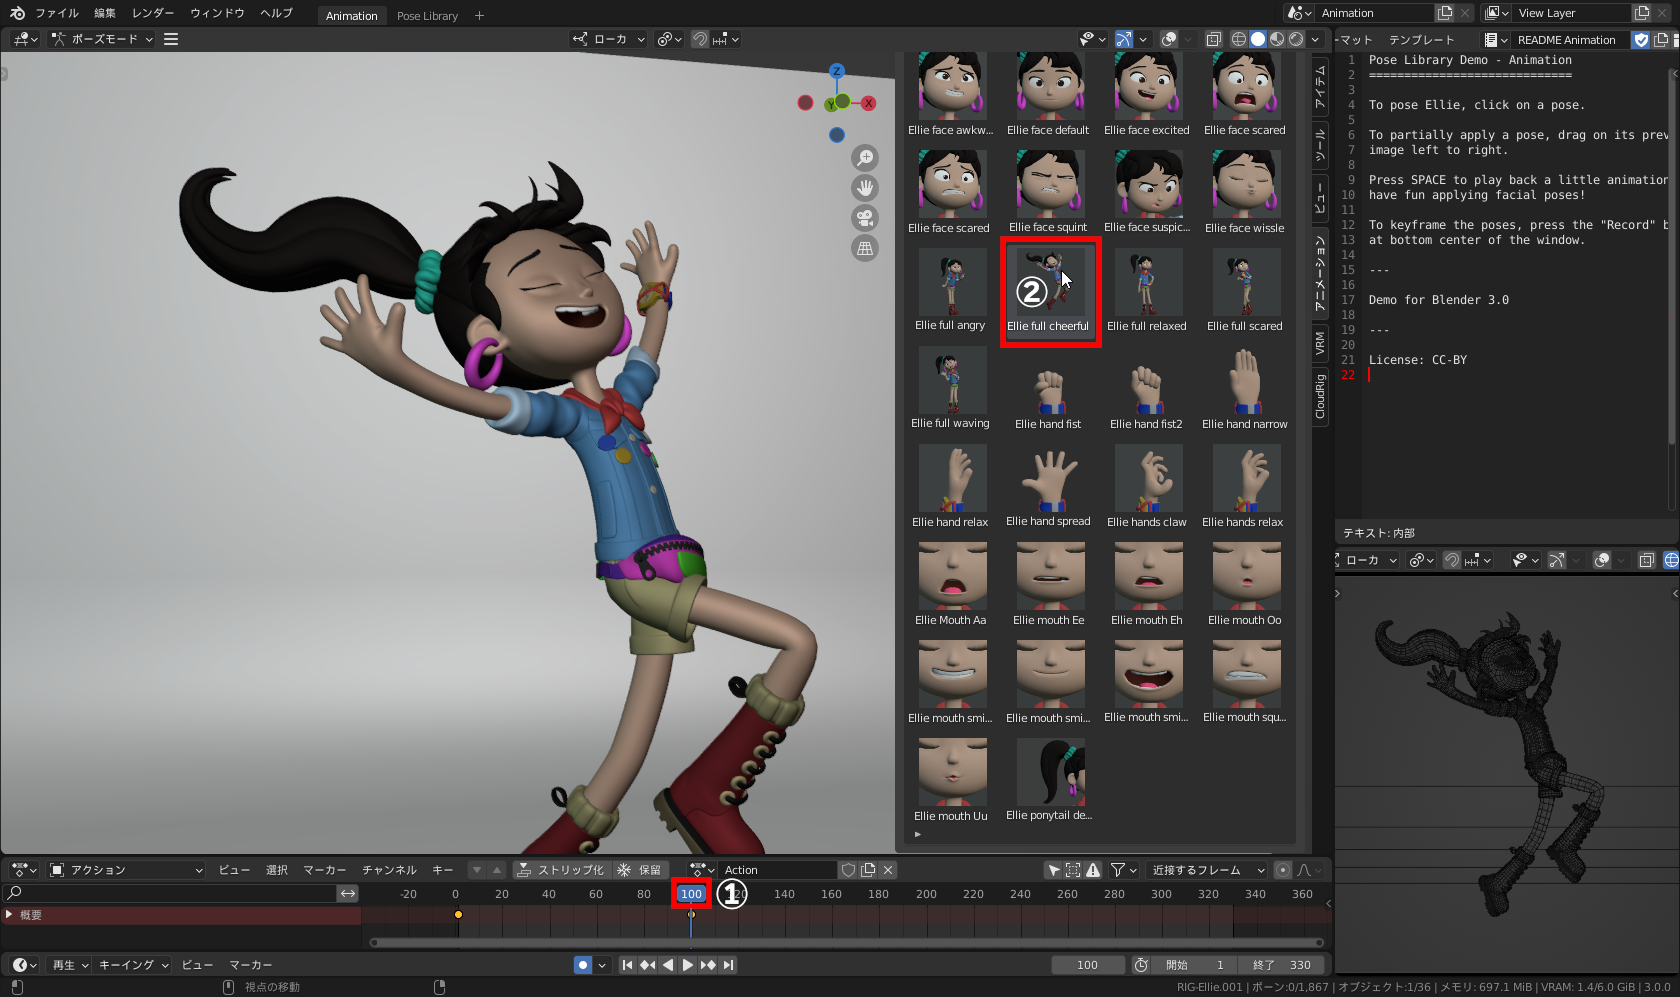Click the 保留 button
Screen dimensions: 1680x997
coord(640,870)
